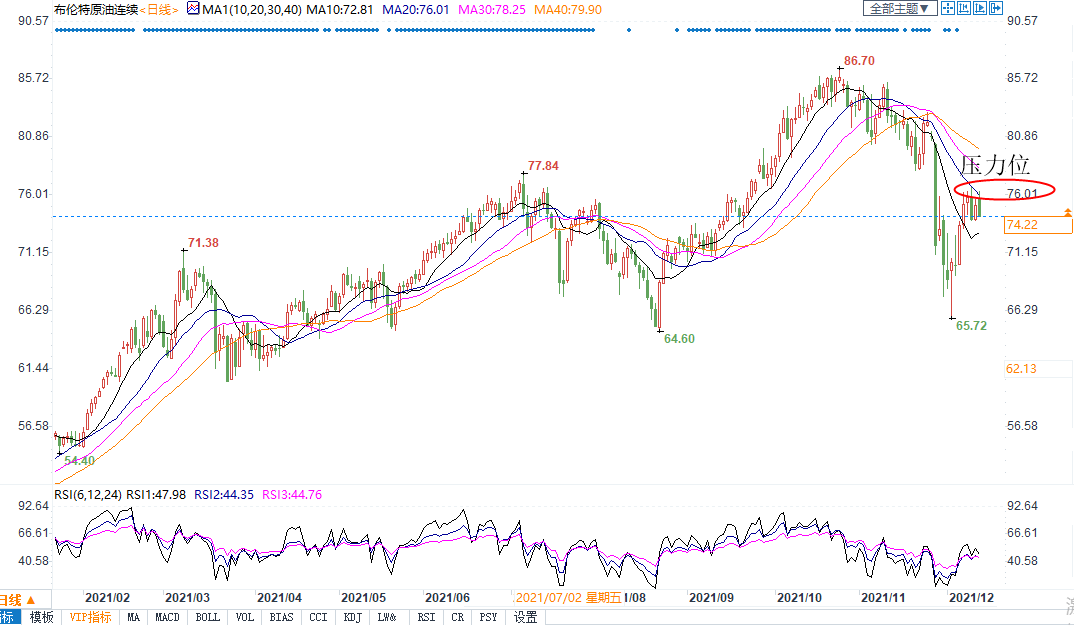Select the RSI indicator tab

426,617
